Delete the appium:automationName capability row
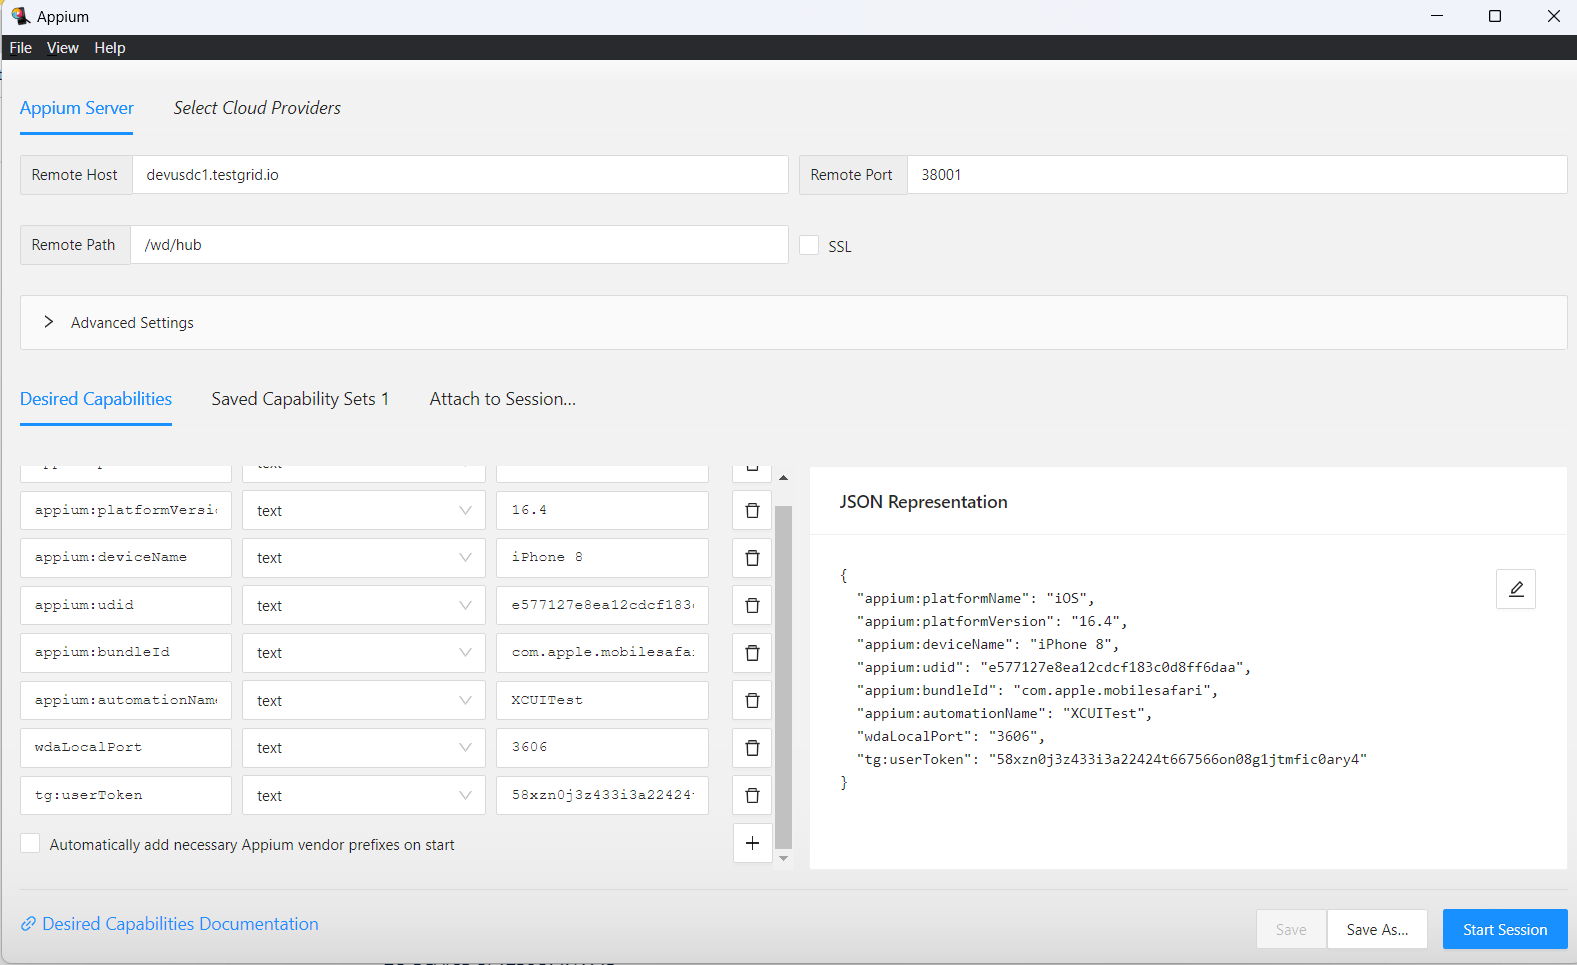The width and height of the screenshot is (1577, 965). (752, 700)
